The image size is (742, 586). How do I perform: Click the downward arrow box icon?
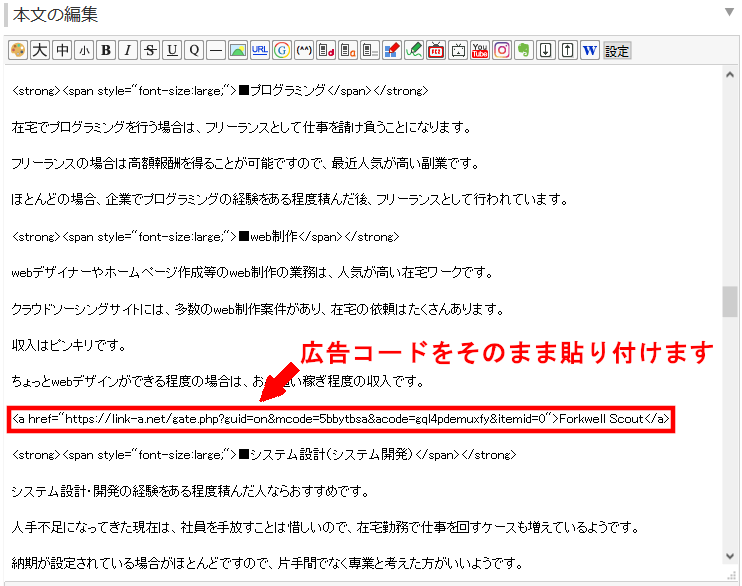pos(546,50)
